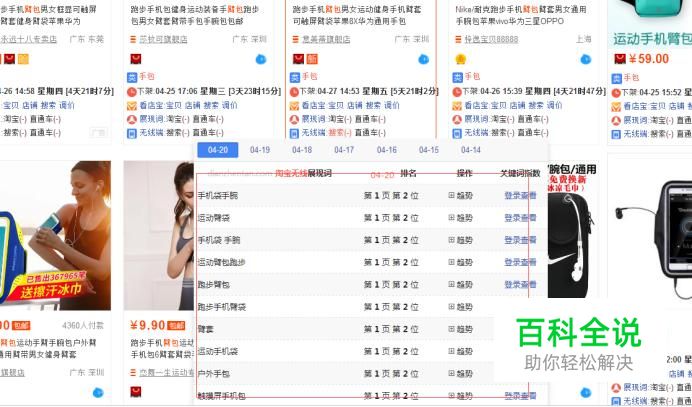Click the blue 类 category icon in 莎拉可旗舰店 card
The height and width of the screenshot is (407, 692).
point(132,78)
